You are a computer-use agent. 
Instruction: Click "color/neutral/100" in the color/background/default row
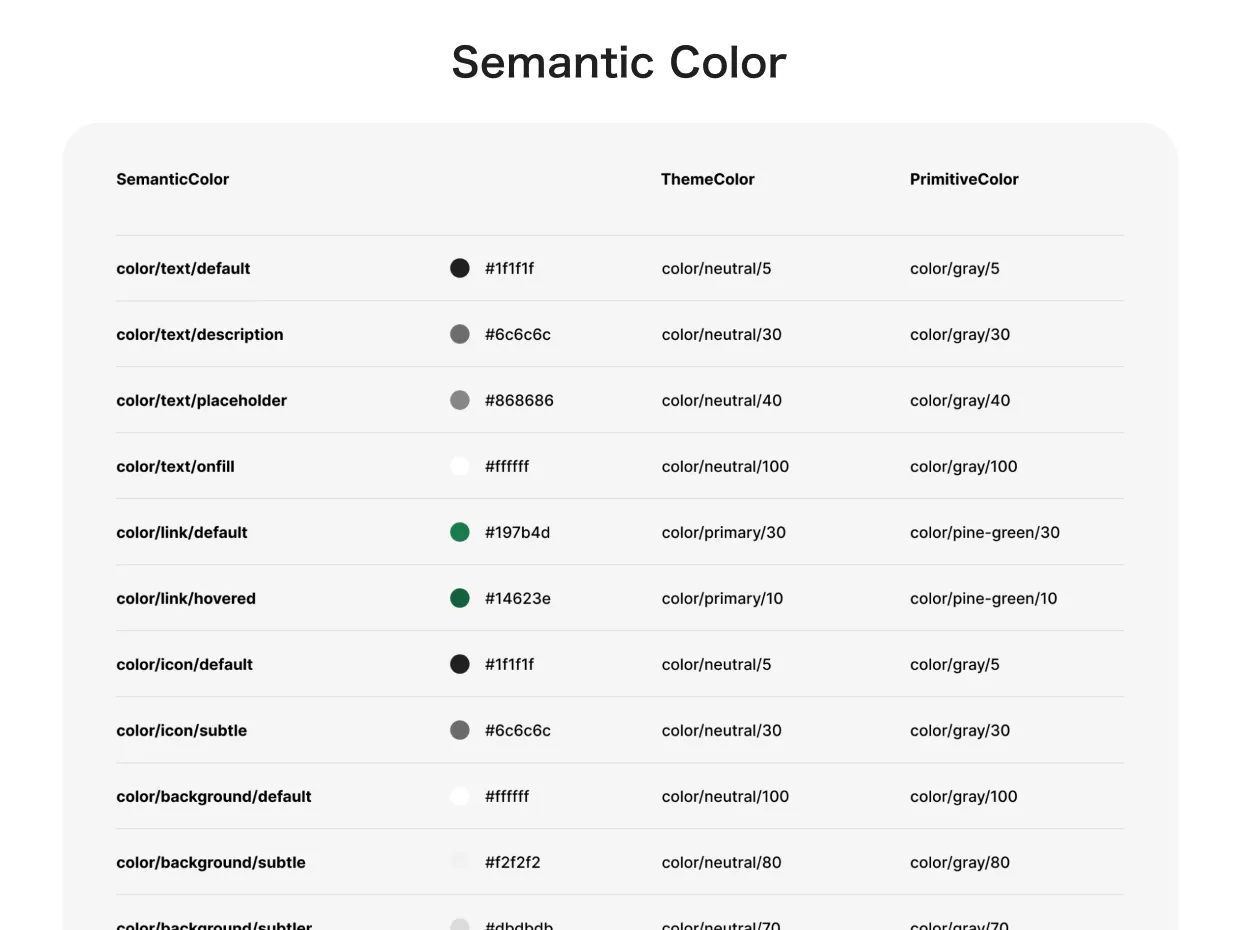(726, 796)
